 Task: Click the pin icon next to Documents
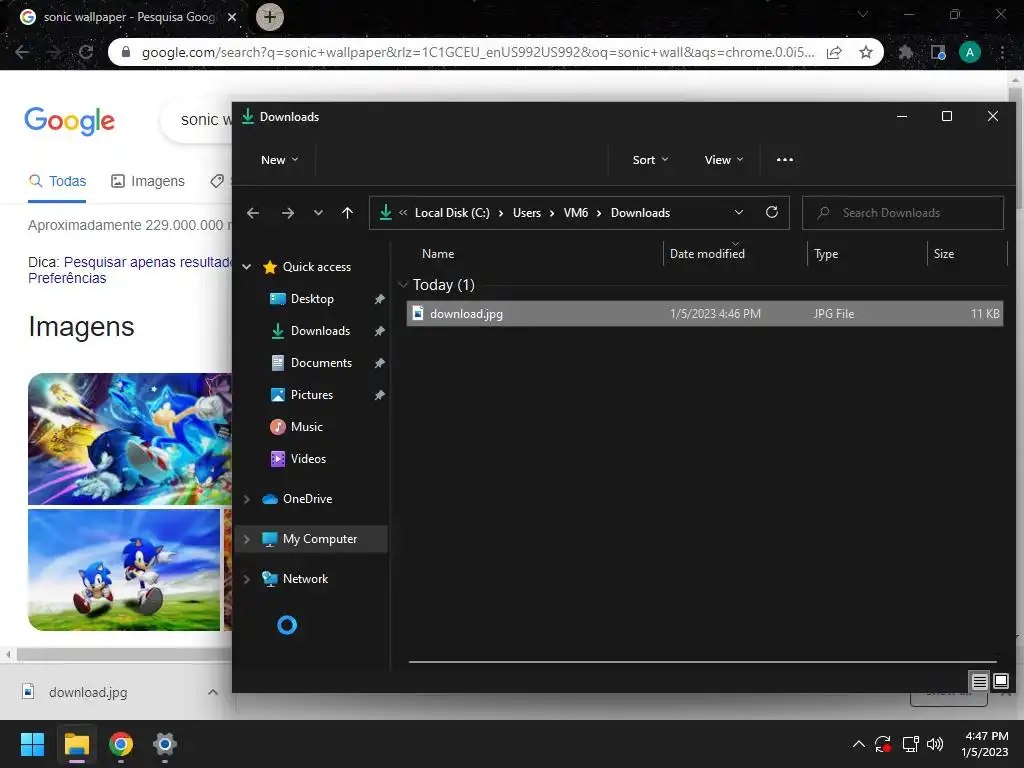pos(379,363)
